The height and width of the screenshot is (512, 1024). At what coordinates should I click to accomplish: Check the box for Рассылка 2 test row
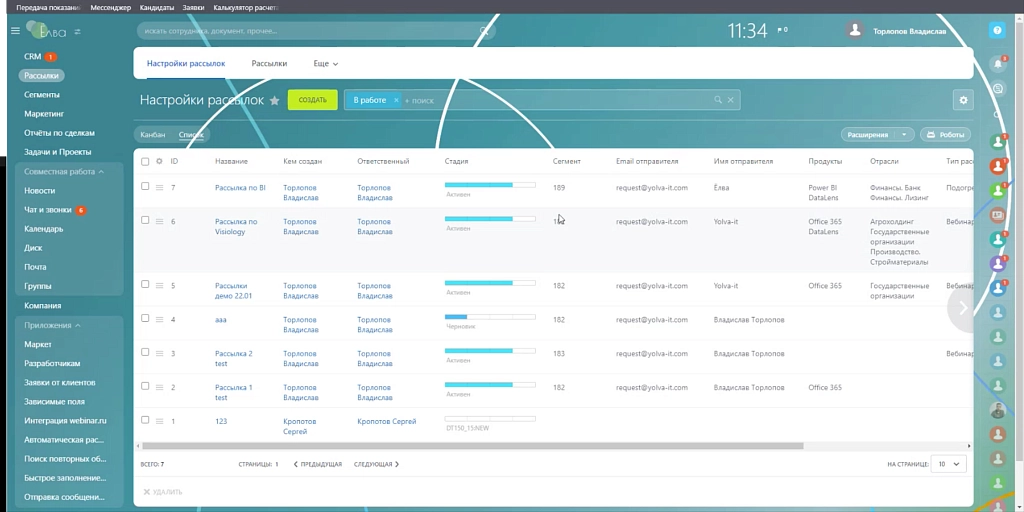tap(145, 352)
